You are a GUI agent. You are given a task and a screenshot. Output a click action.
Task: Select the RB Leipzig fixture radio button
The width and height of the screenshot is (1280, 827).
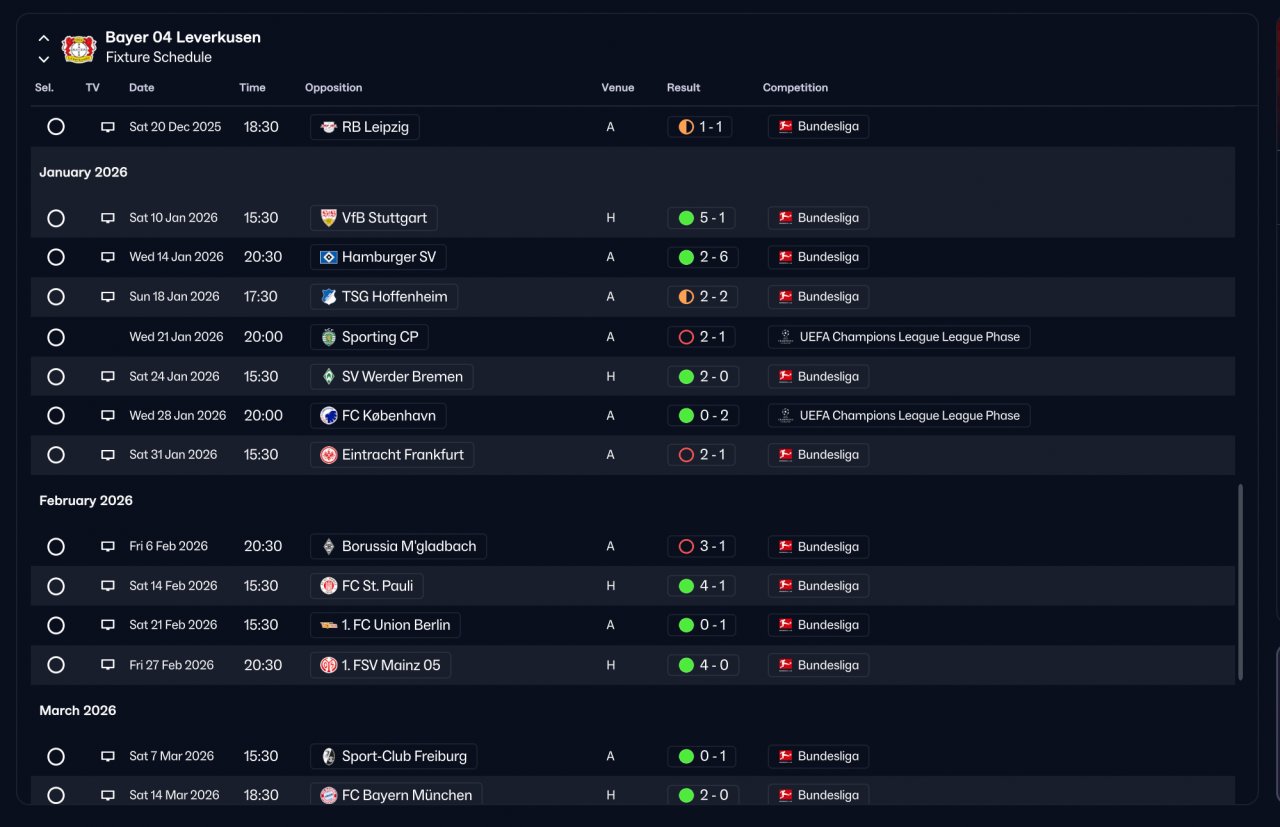coord(56,127)
